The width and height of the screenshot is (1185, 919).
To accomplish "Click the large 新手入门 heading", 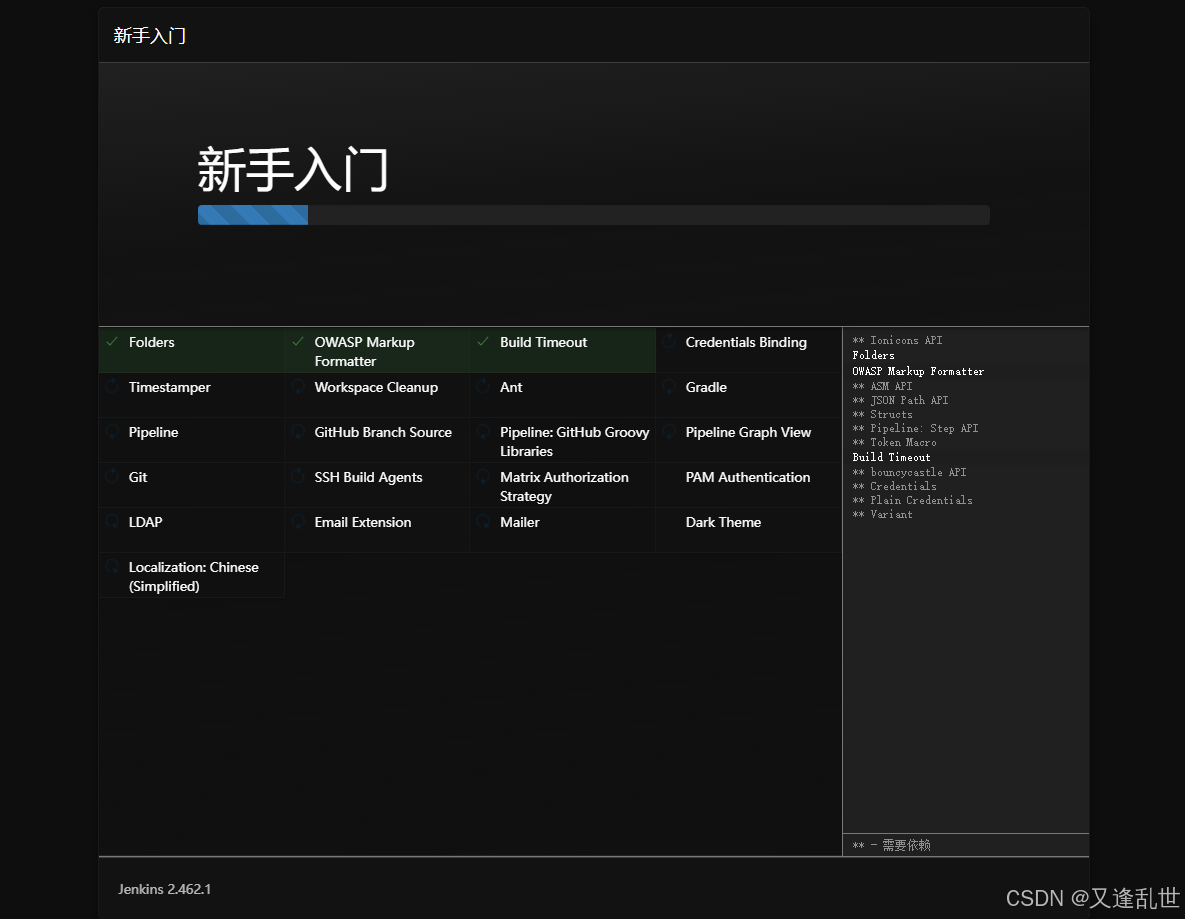I will (292, 169).
